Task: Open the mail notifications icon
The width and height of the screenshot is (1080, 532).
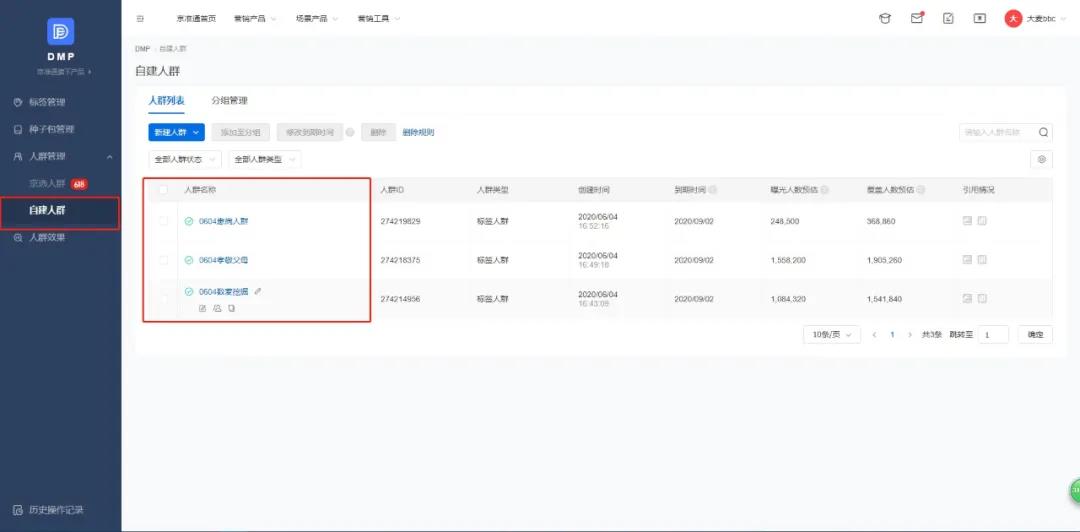Action: coord(917,18)
